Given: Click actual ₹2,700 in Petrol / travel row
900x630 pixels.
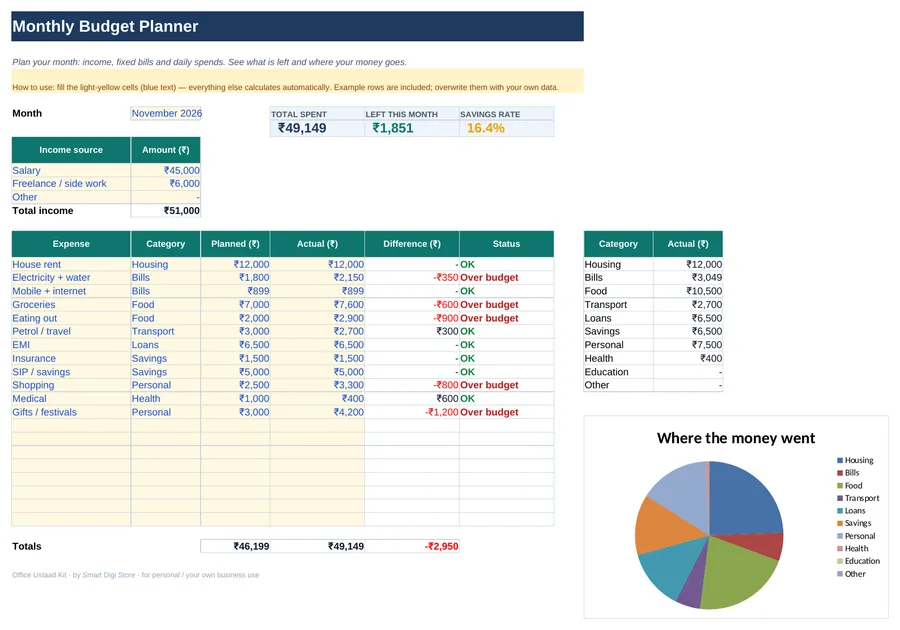Looking at the screenshot, I should pos(317,331).
